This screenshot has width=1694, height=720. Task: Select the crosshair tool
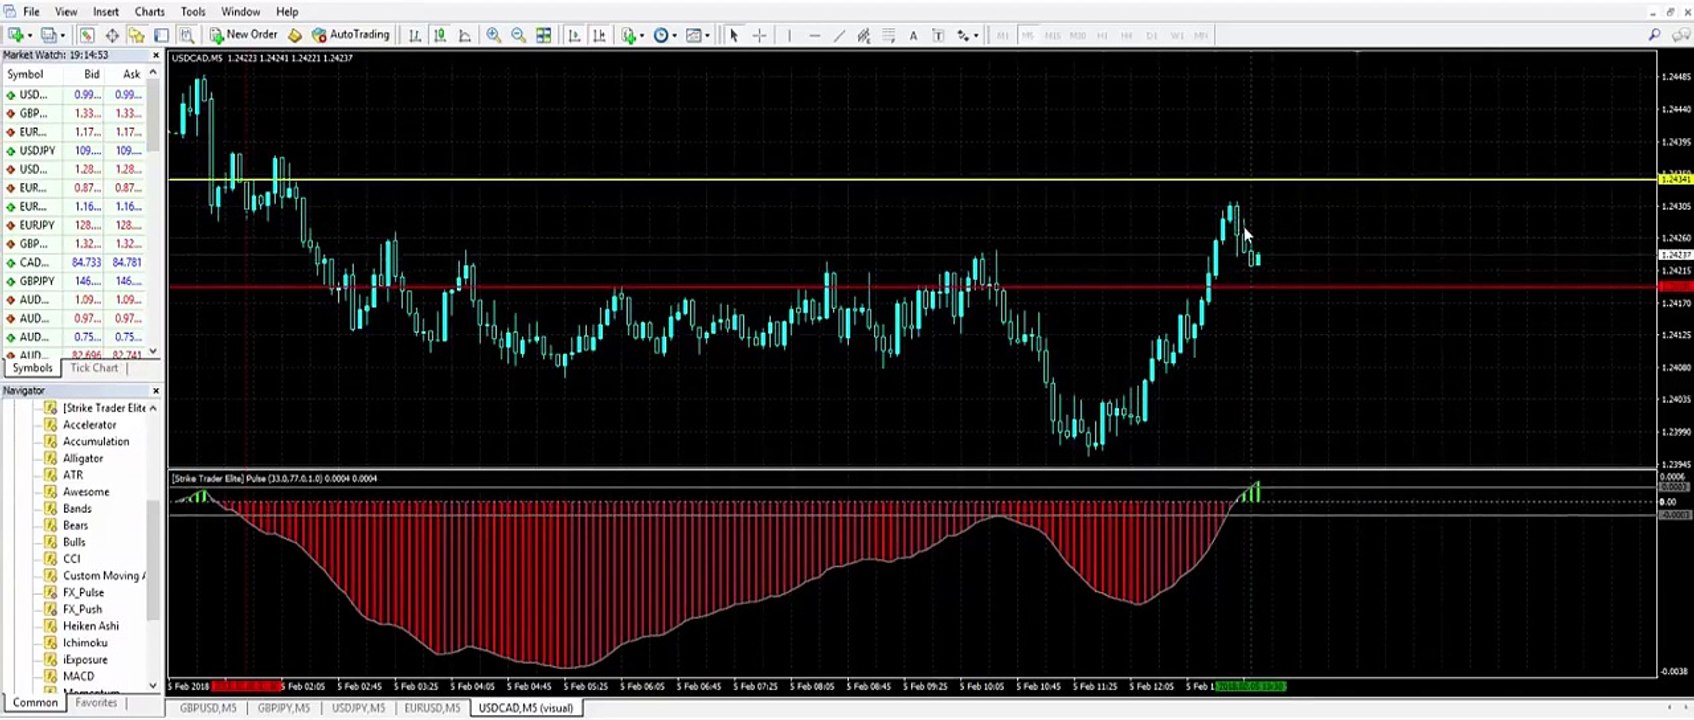(x=759, y=35)
